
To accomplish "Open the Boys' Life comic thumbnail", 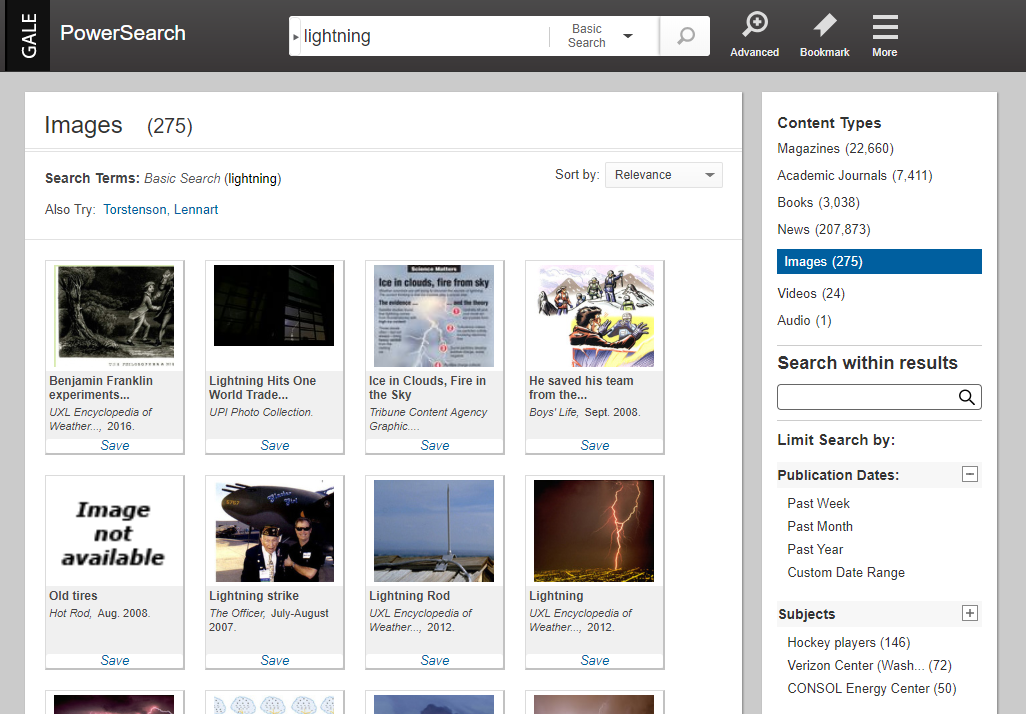I will [x=594, y=315].
